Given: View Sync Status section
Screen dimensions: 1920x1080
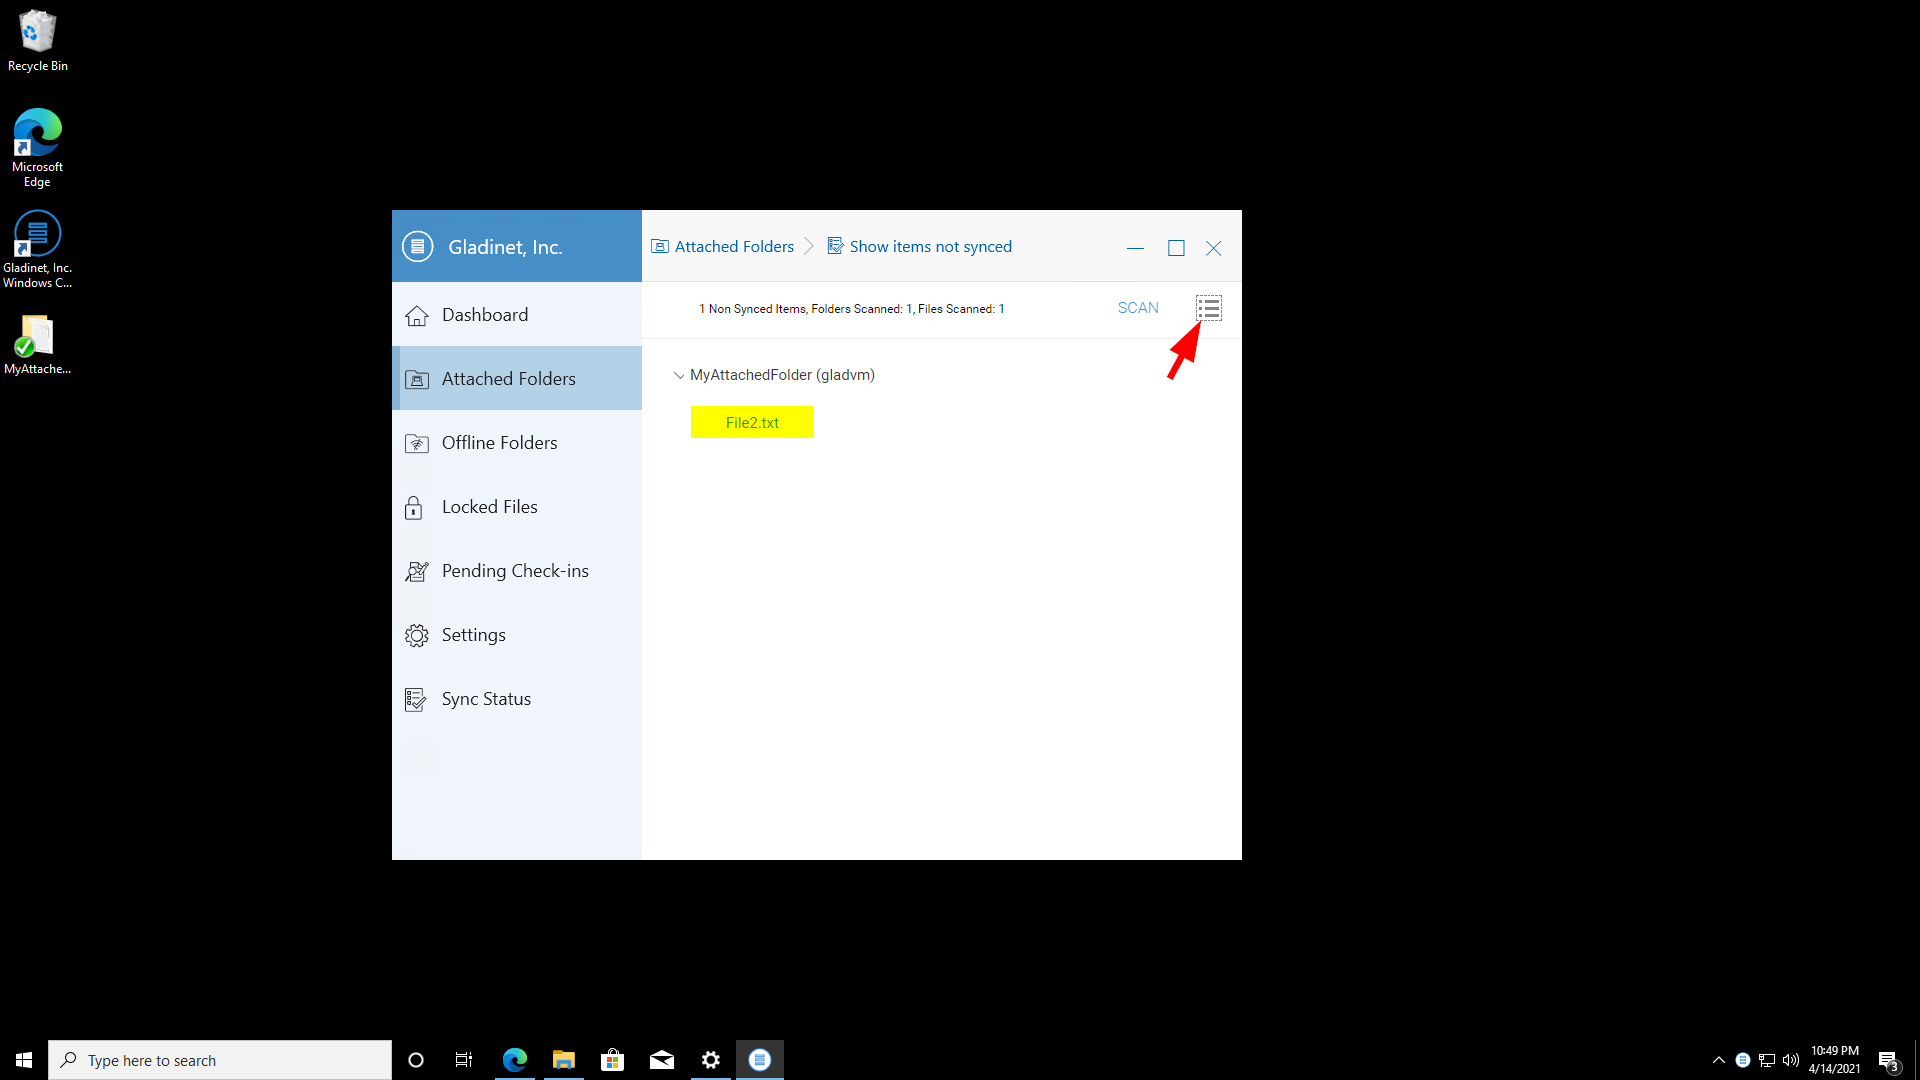Looking at the screenshot, I should 517,699.
